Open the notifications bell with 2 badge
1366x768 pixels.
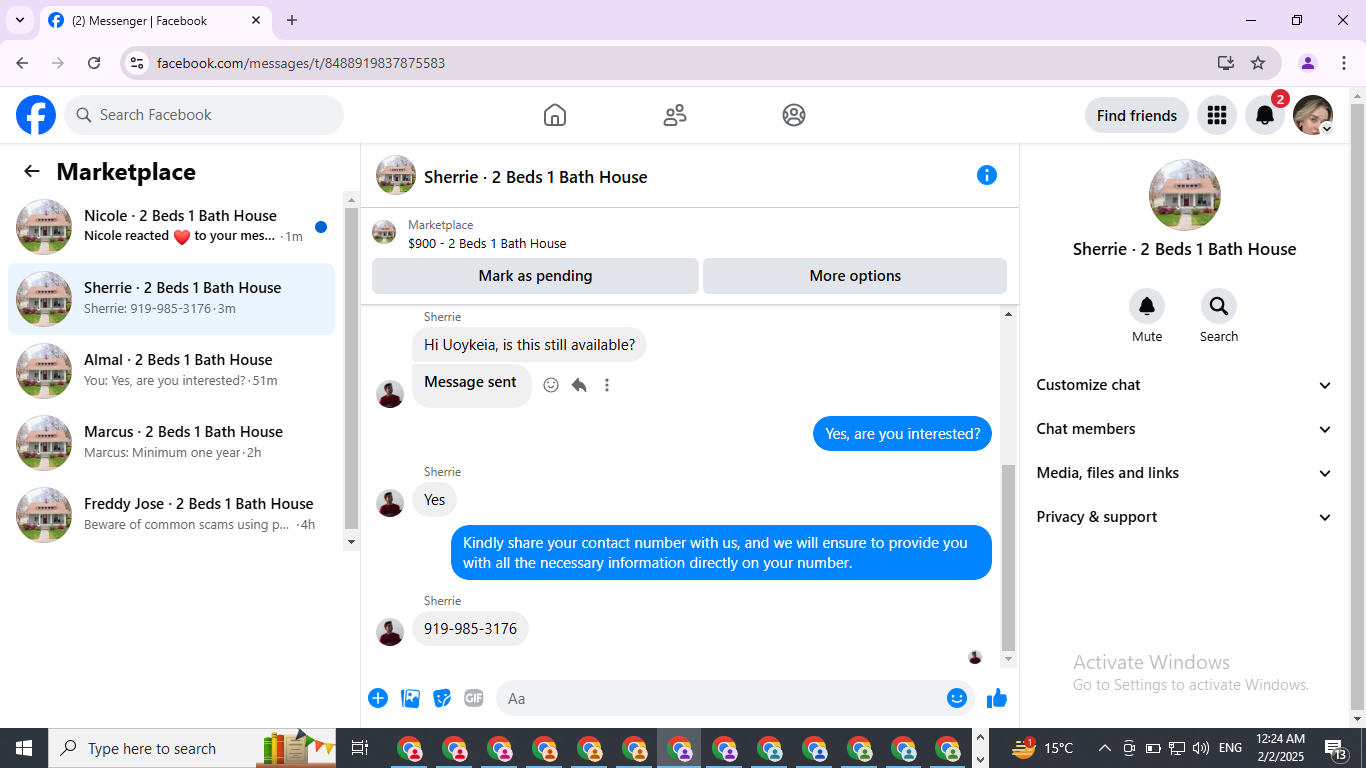[1265, 115]
